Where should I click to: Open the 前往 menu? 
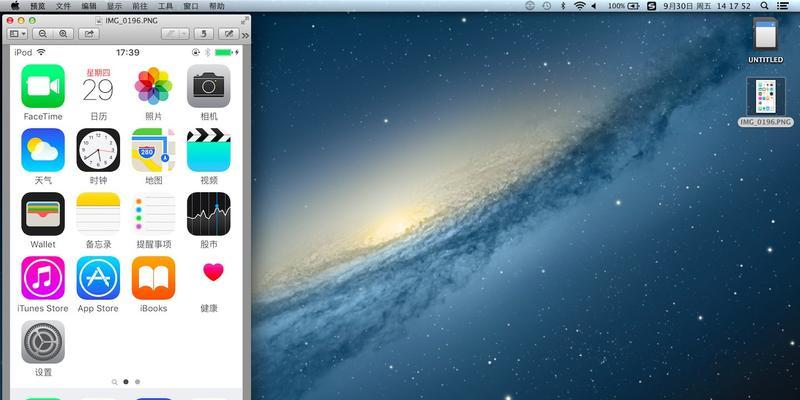click(140, 6)
